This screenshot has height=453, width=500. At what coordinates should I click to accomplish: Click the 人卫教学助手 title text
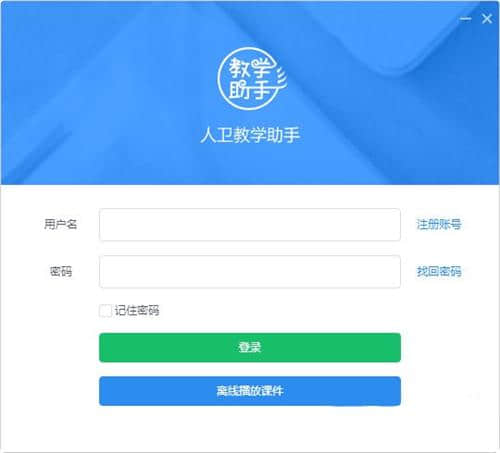250,135
